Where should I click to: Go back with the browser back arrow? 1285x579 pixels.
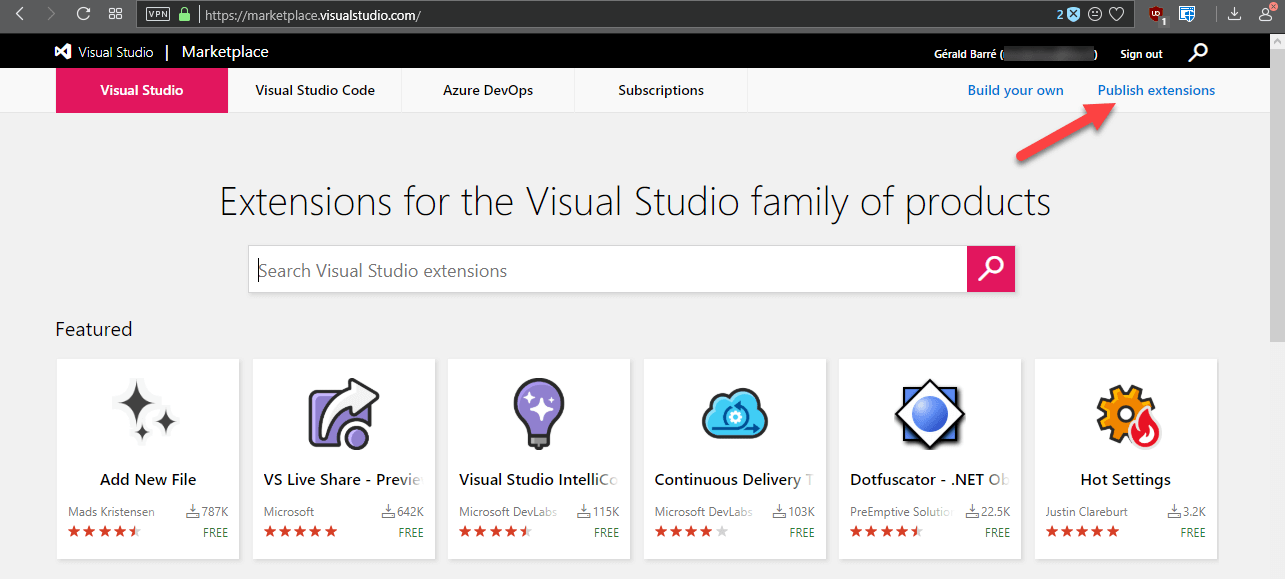pos(20,14)
